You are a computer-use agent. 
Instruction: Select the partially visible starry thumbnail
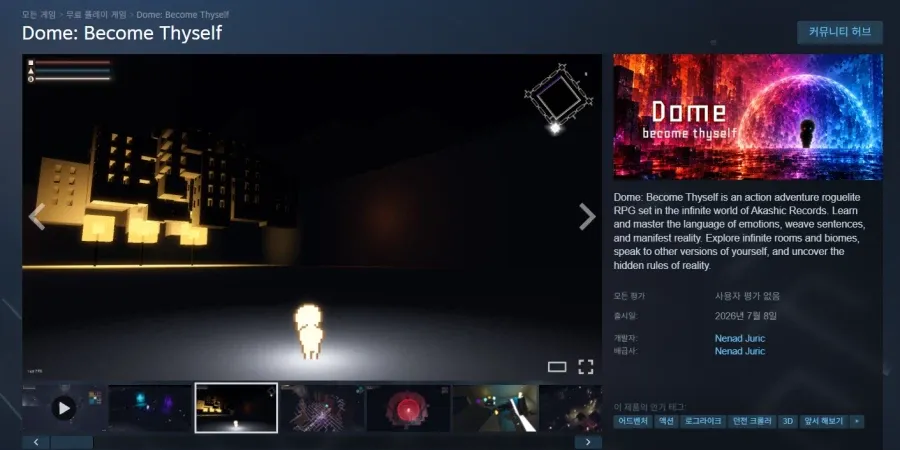(x=571, y=408)
